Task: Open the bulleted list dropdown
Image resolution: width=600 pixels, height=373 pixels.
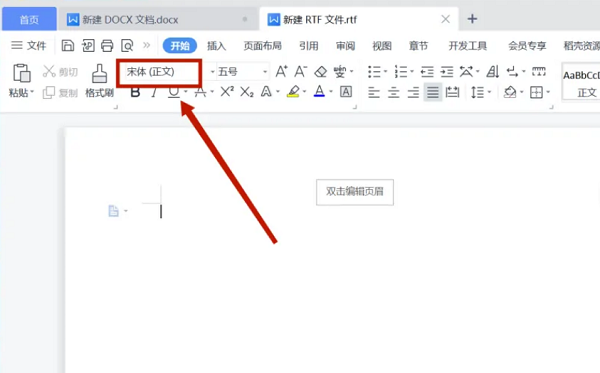Action: coord(386,72)
